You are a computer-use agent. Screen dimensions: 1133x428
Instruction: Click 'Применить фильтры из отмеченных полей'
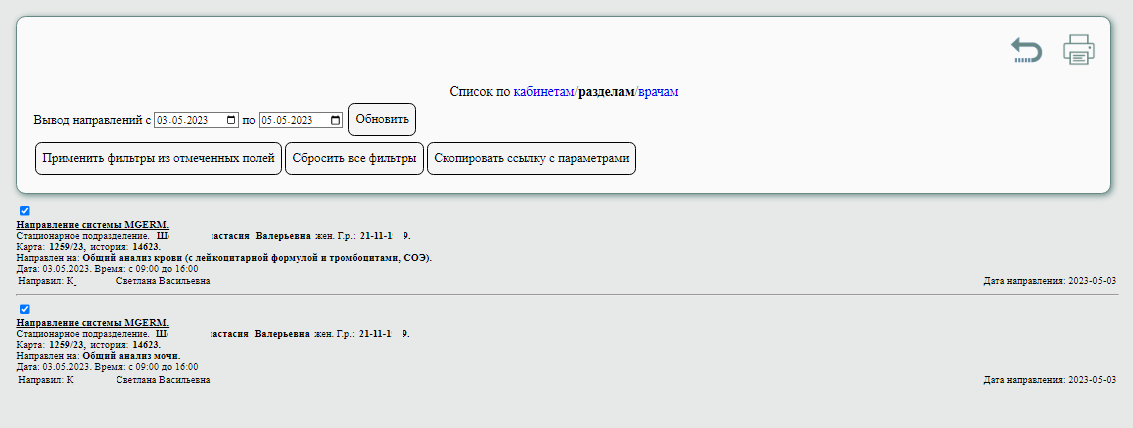point(158,159)
